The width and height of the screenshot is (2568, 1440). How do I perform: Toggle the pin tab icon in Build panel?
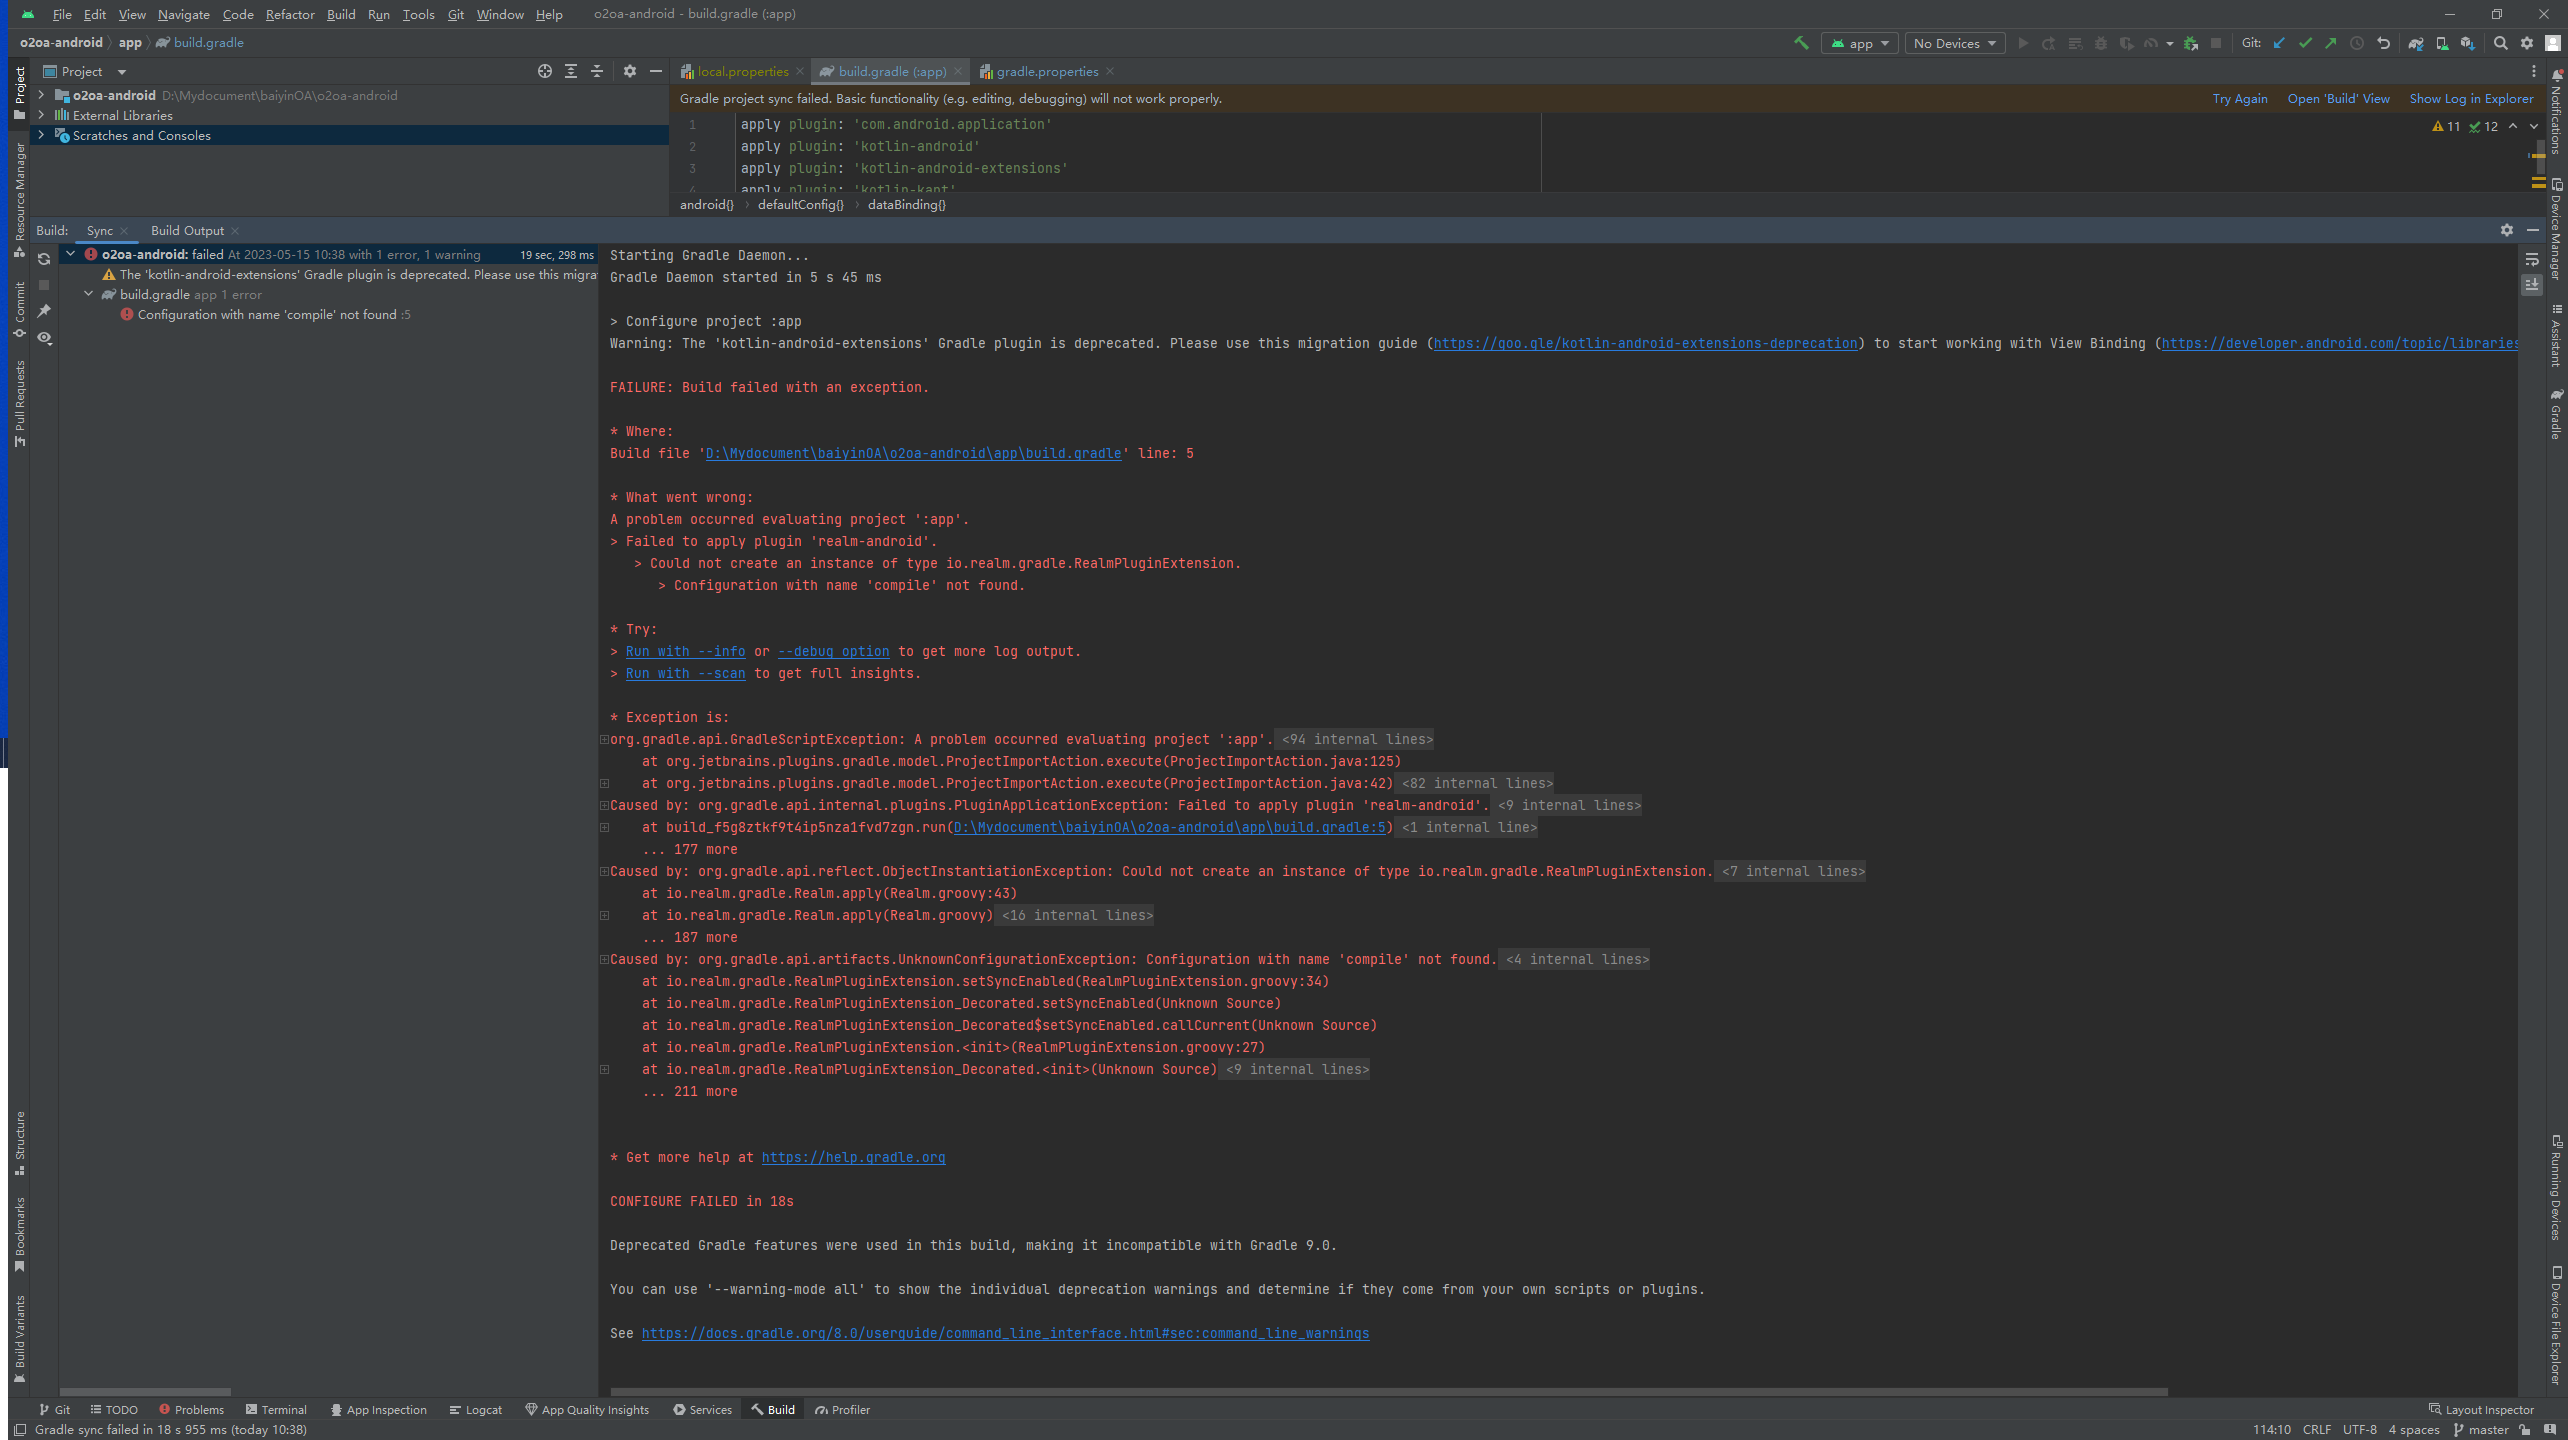[44, 312]
